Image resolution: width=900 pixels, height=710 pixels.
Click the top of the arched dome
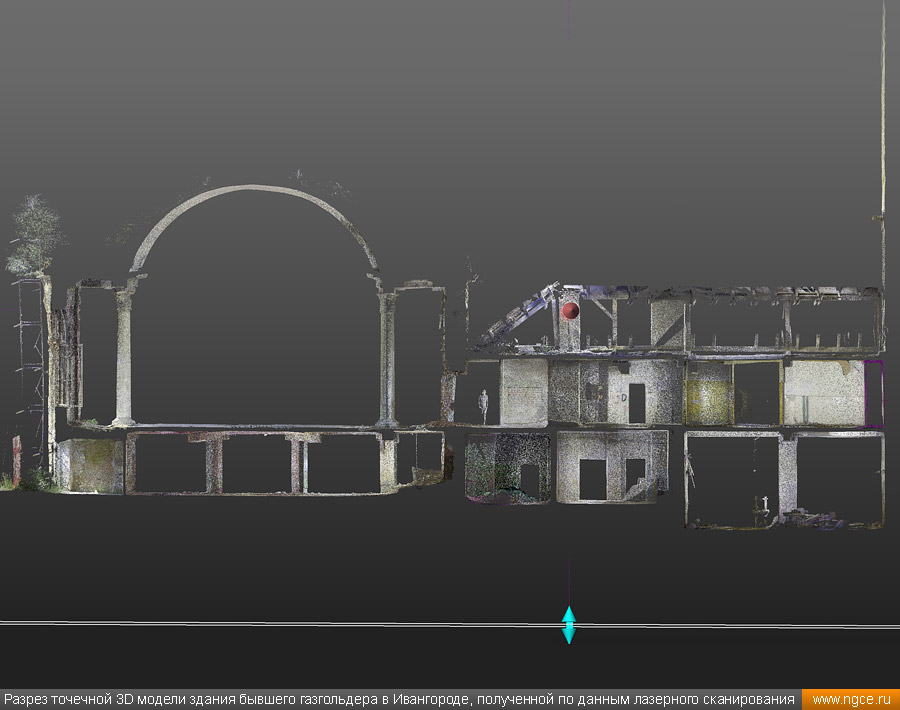[255, 188]
